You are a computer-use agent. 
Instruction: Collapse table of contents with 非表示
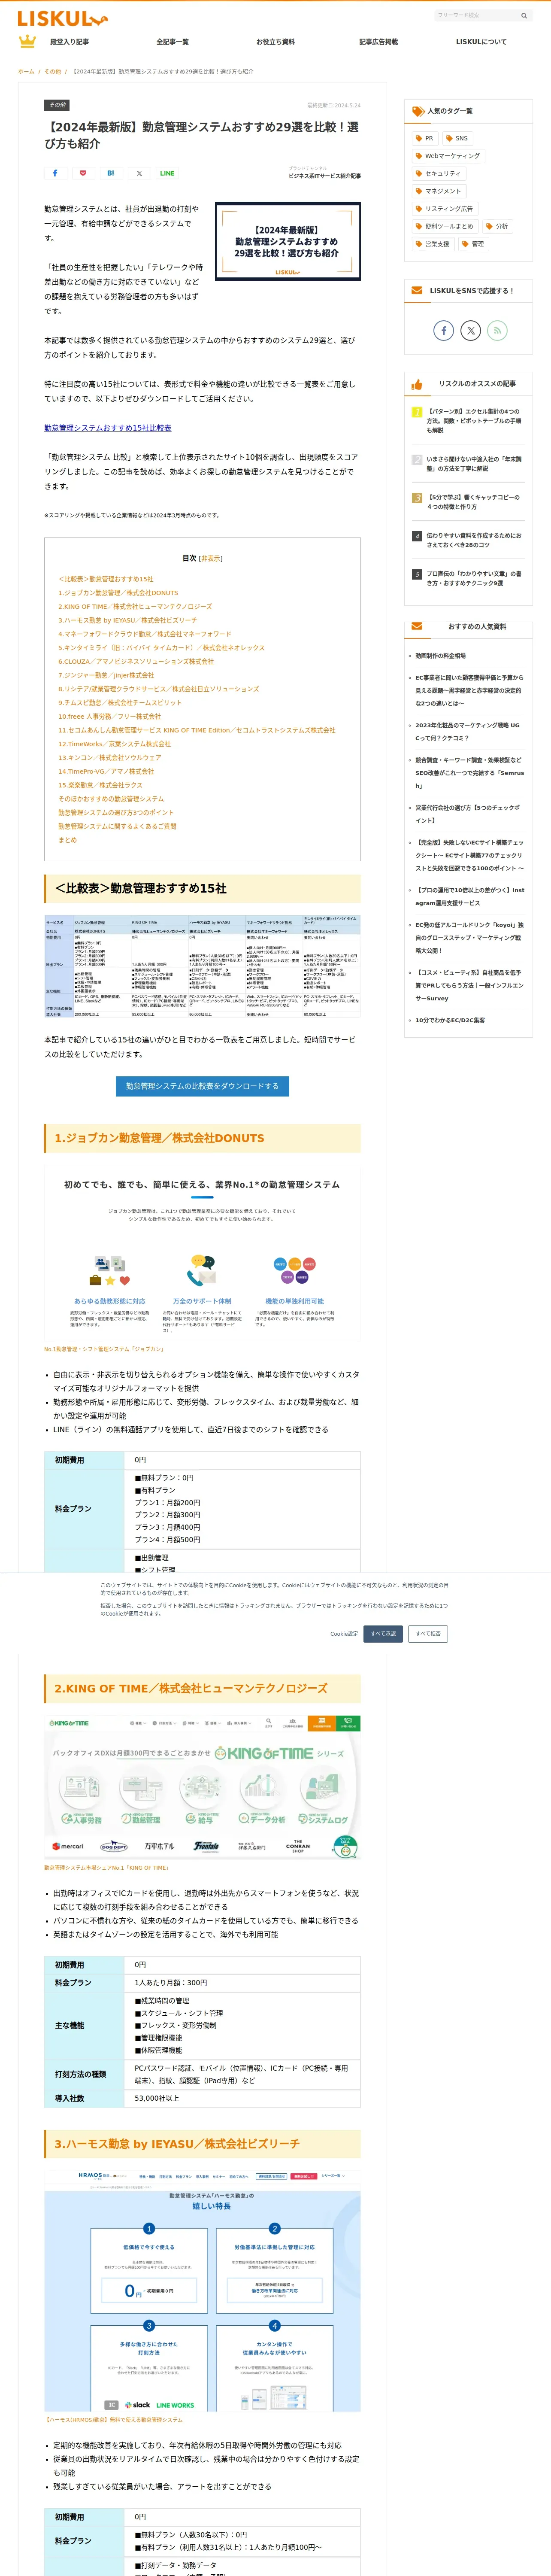coord(211,559)
